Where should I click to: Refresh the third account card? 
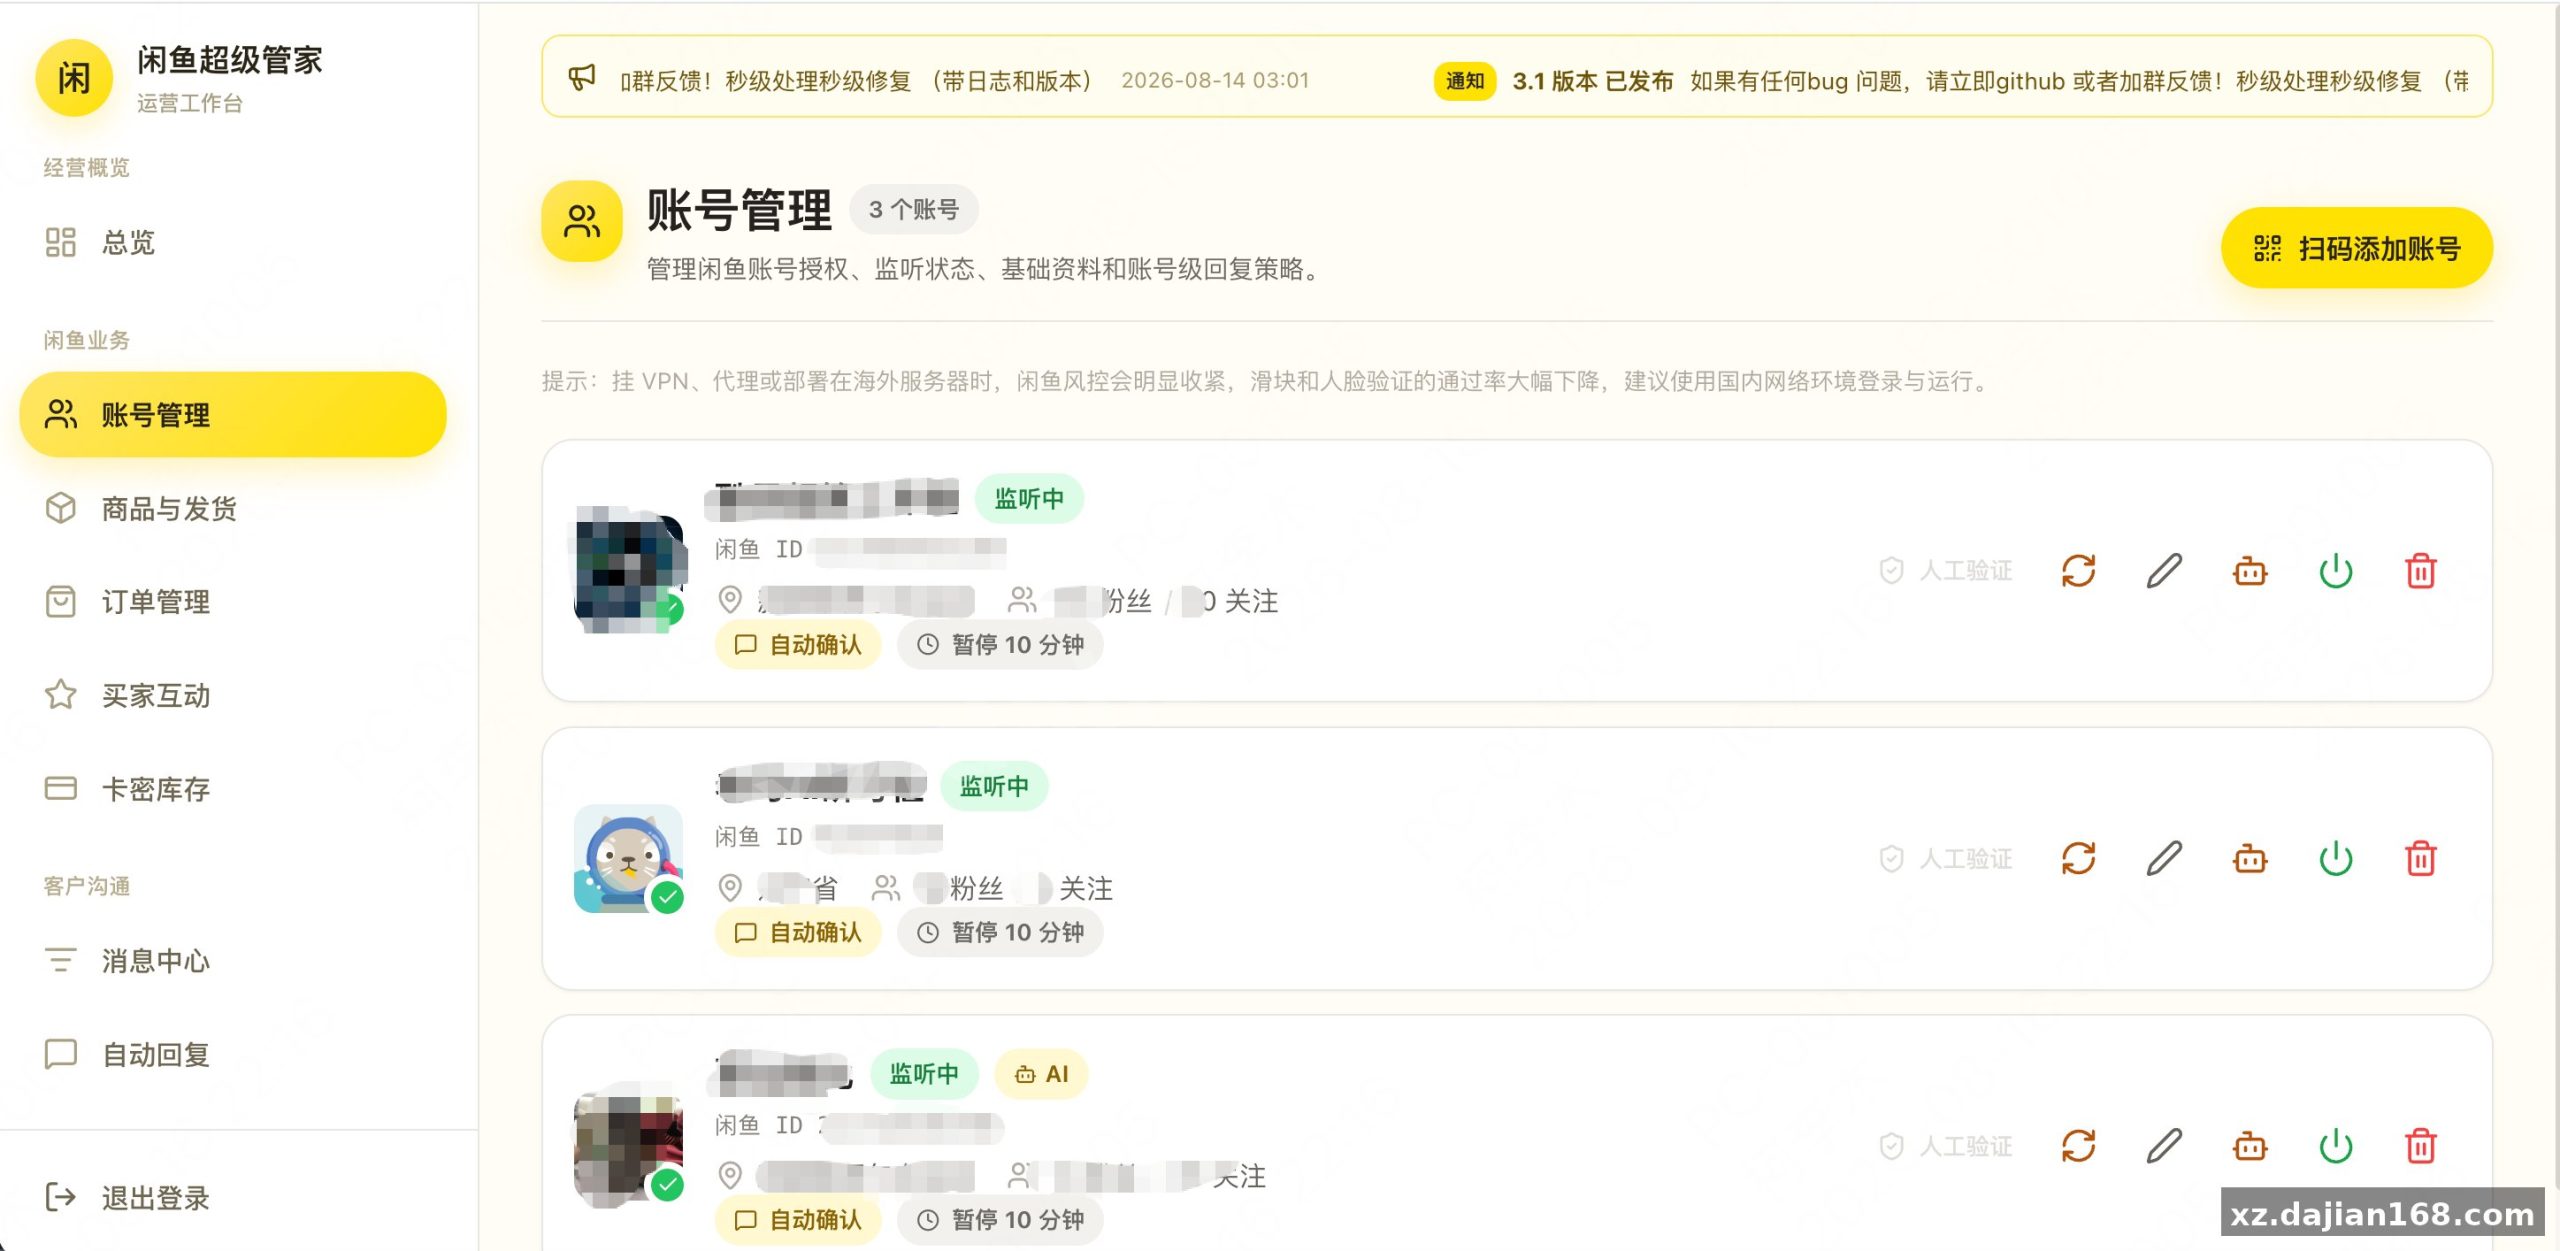click(x=2078, y=1146)
